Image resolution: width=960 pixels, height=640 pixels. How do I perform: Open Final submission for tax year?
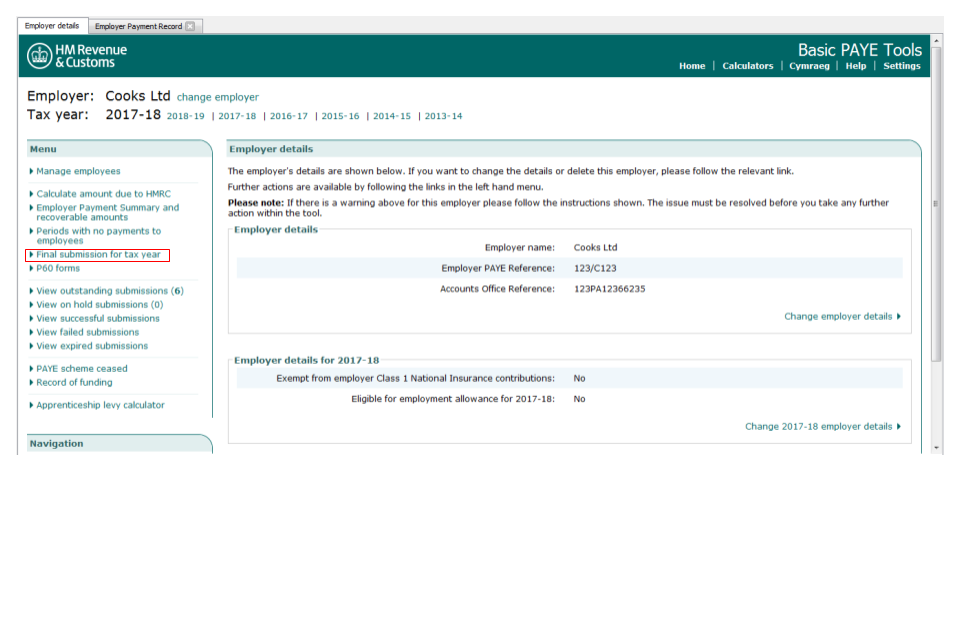tap(98, 255)
